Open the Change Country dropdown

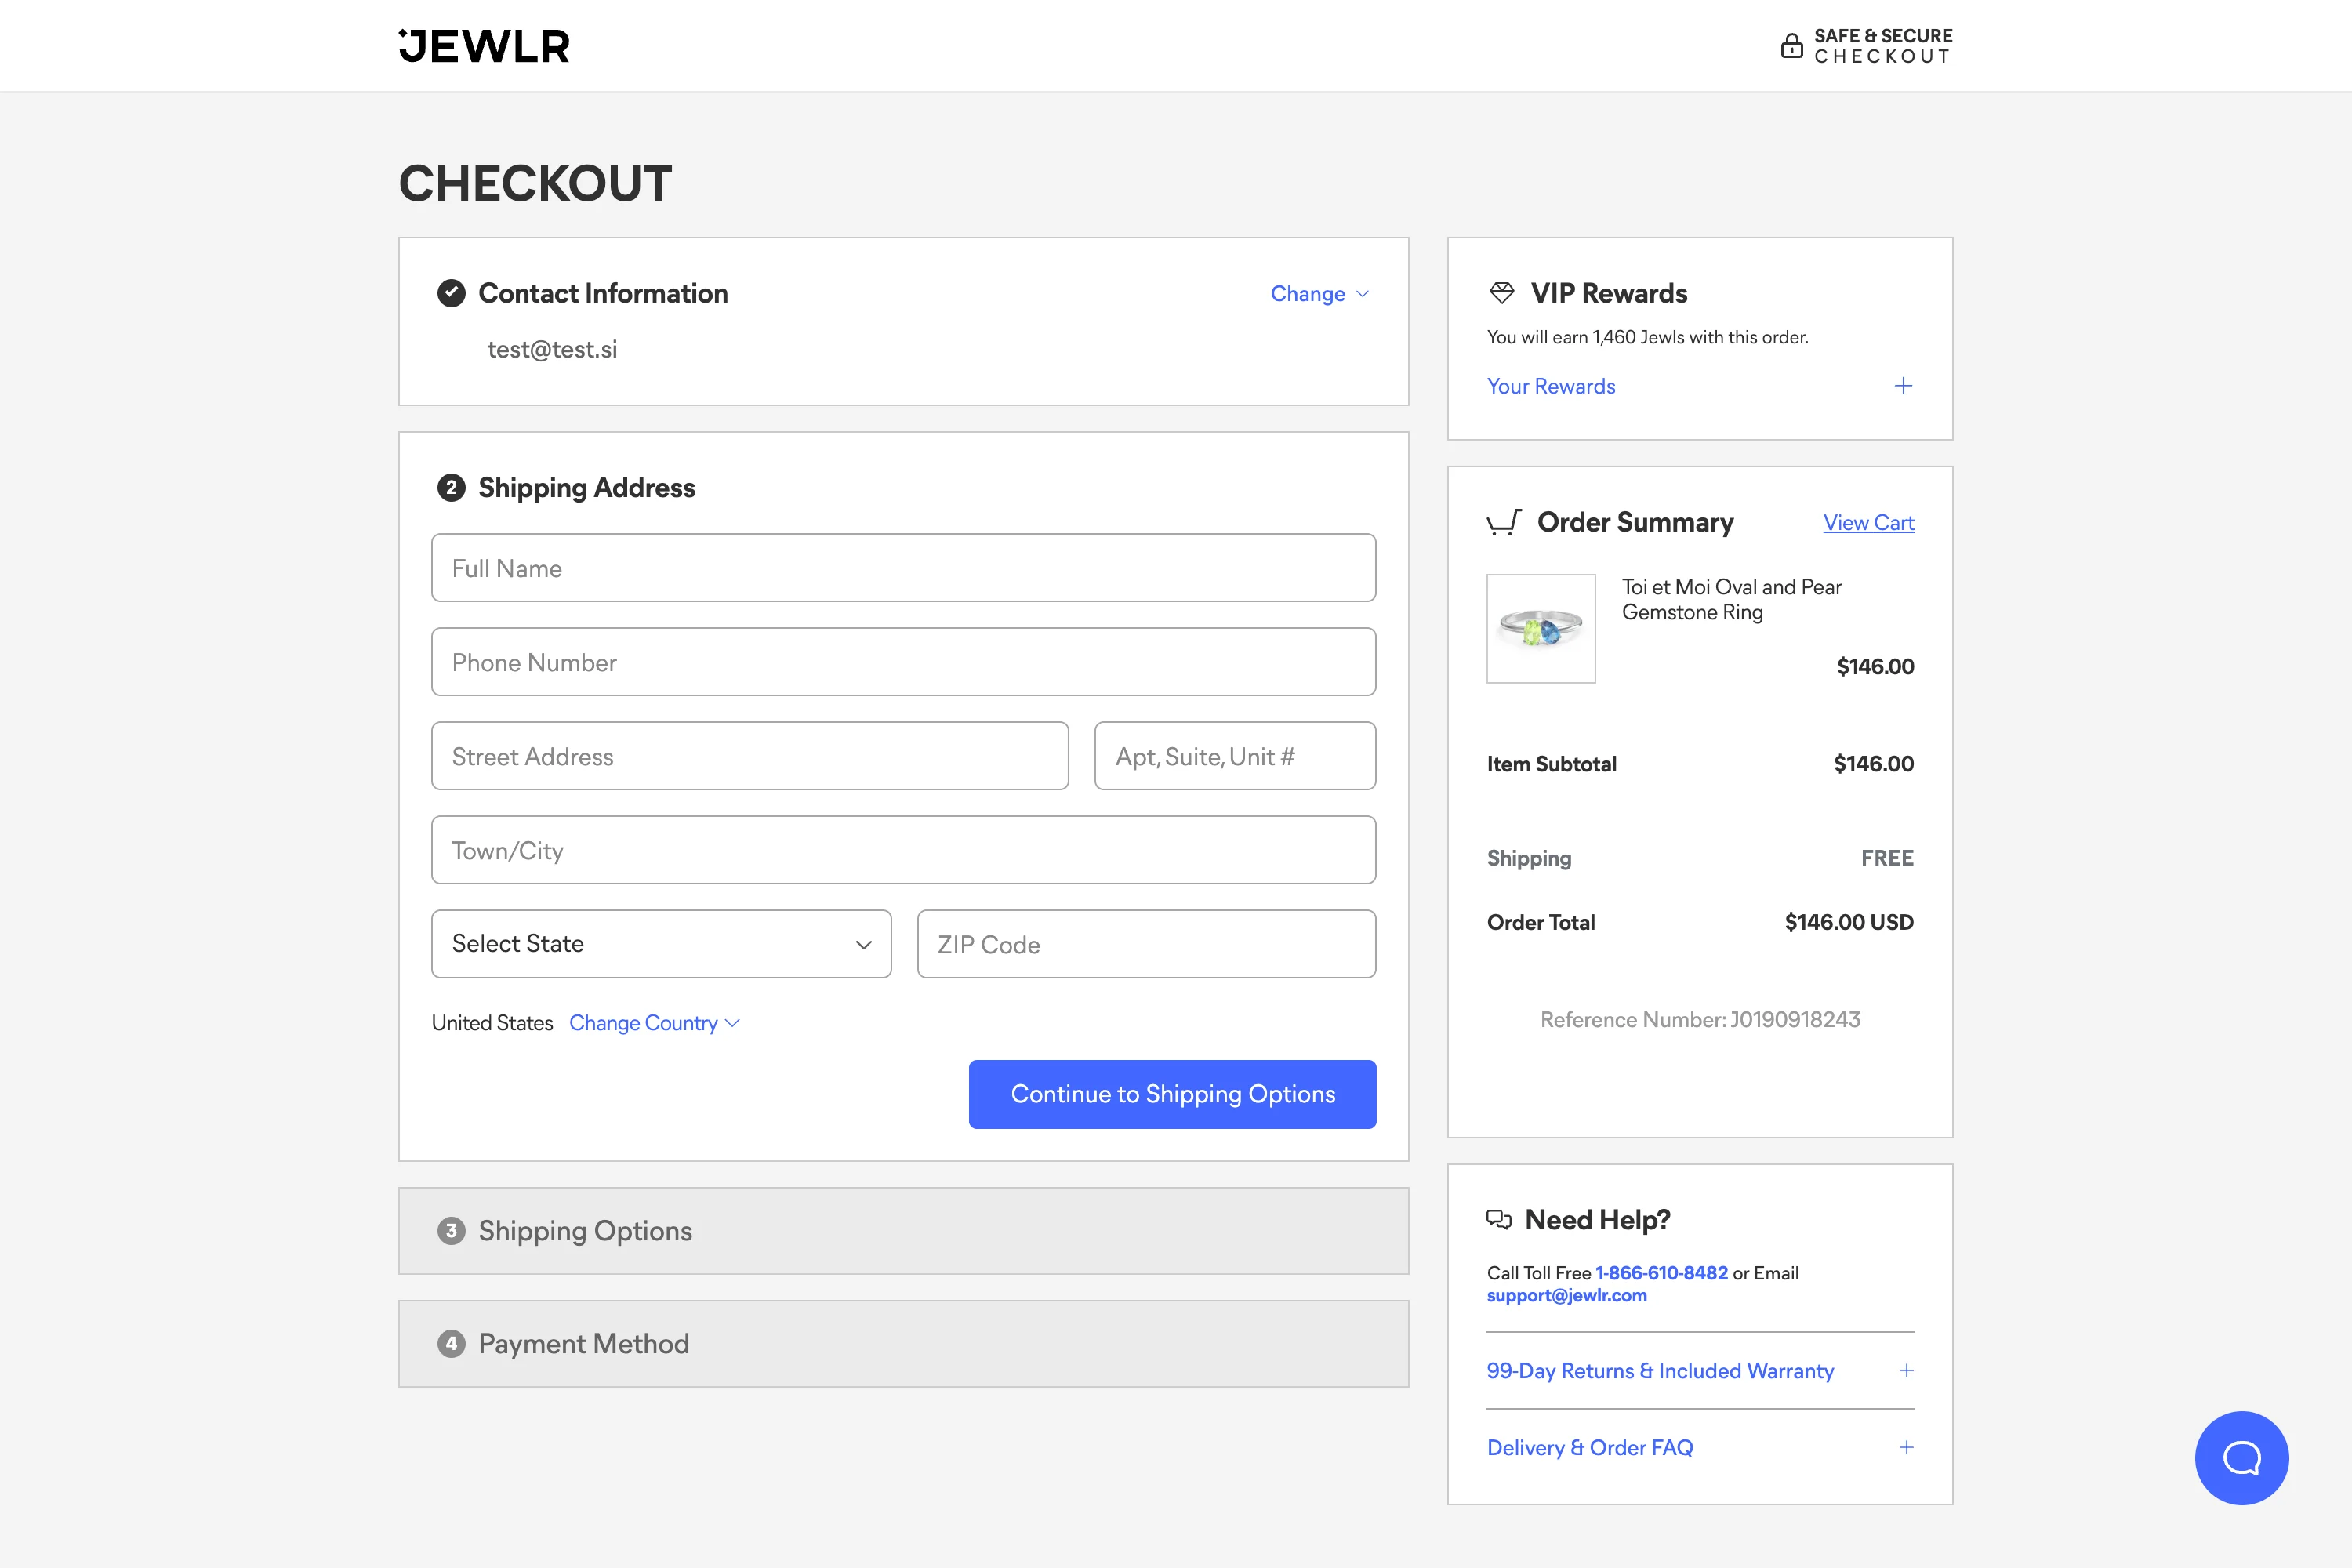click(654, 1023)
